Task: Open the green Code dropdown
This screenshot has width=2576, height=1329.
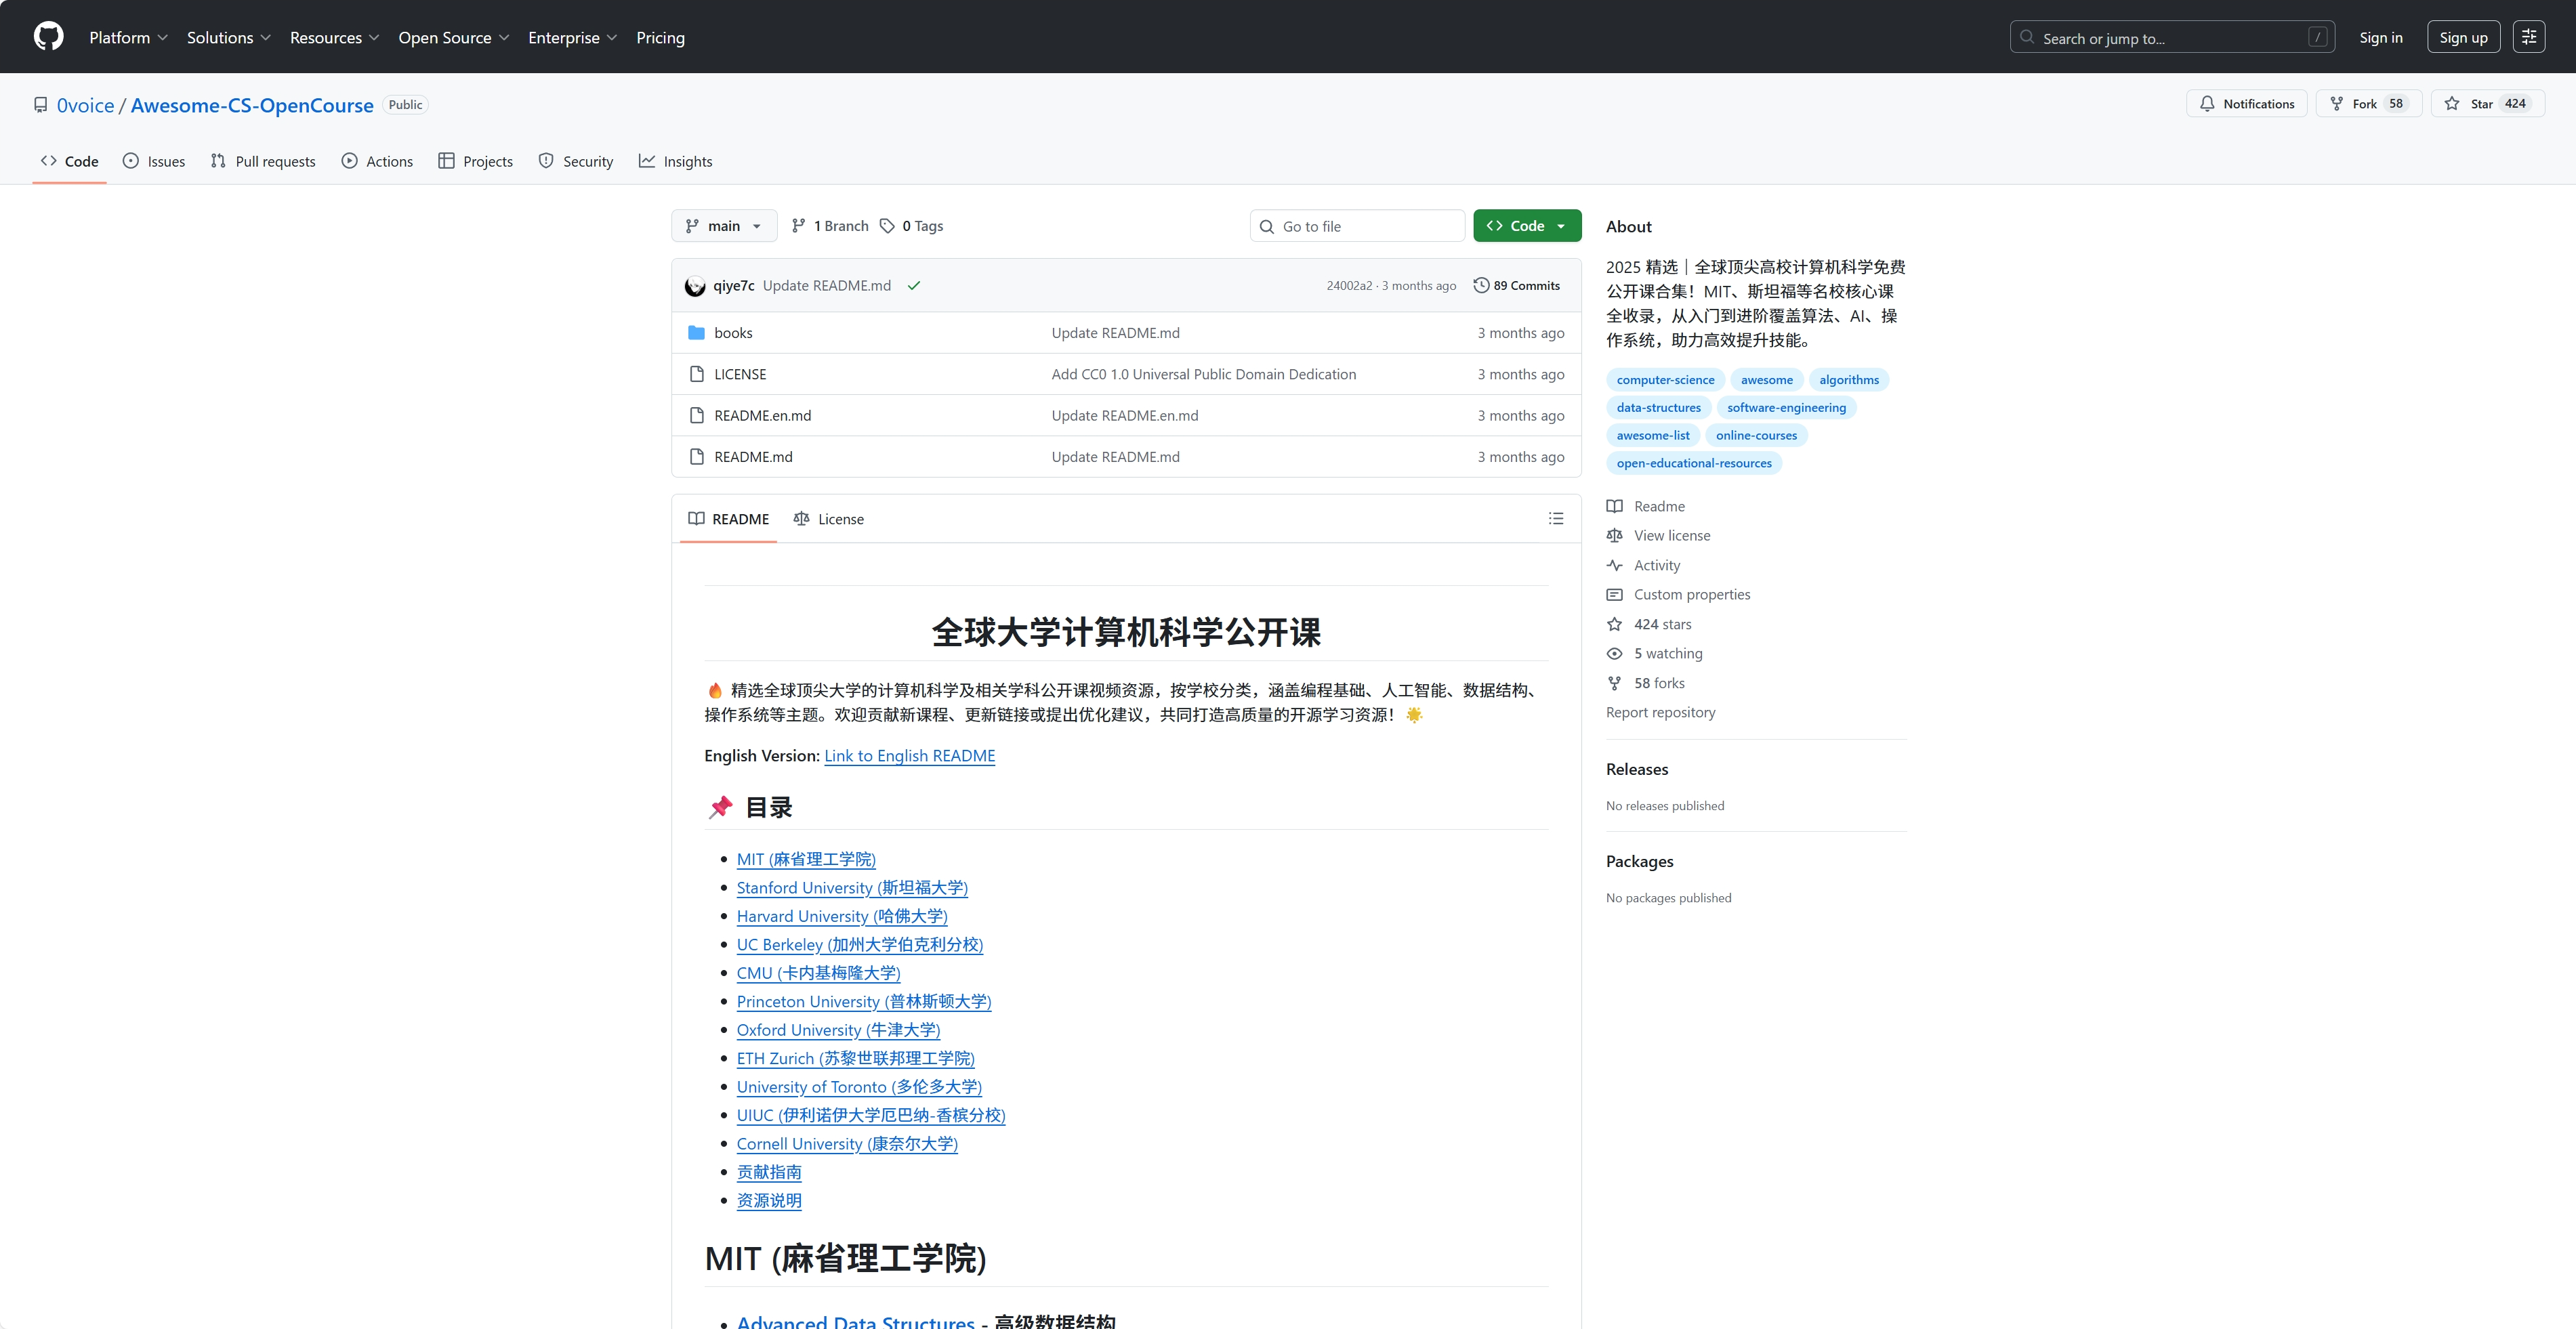Action: [1527, 225]
